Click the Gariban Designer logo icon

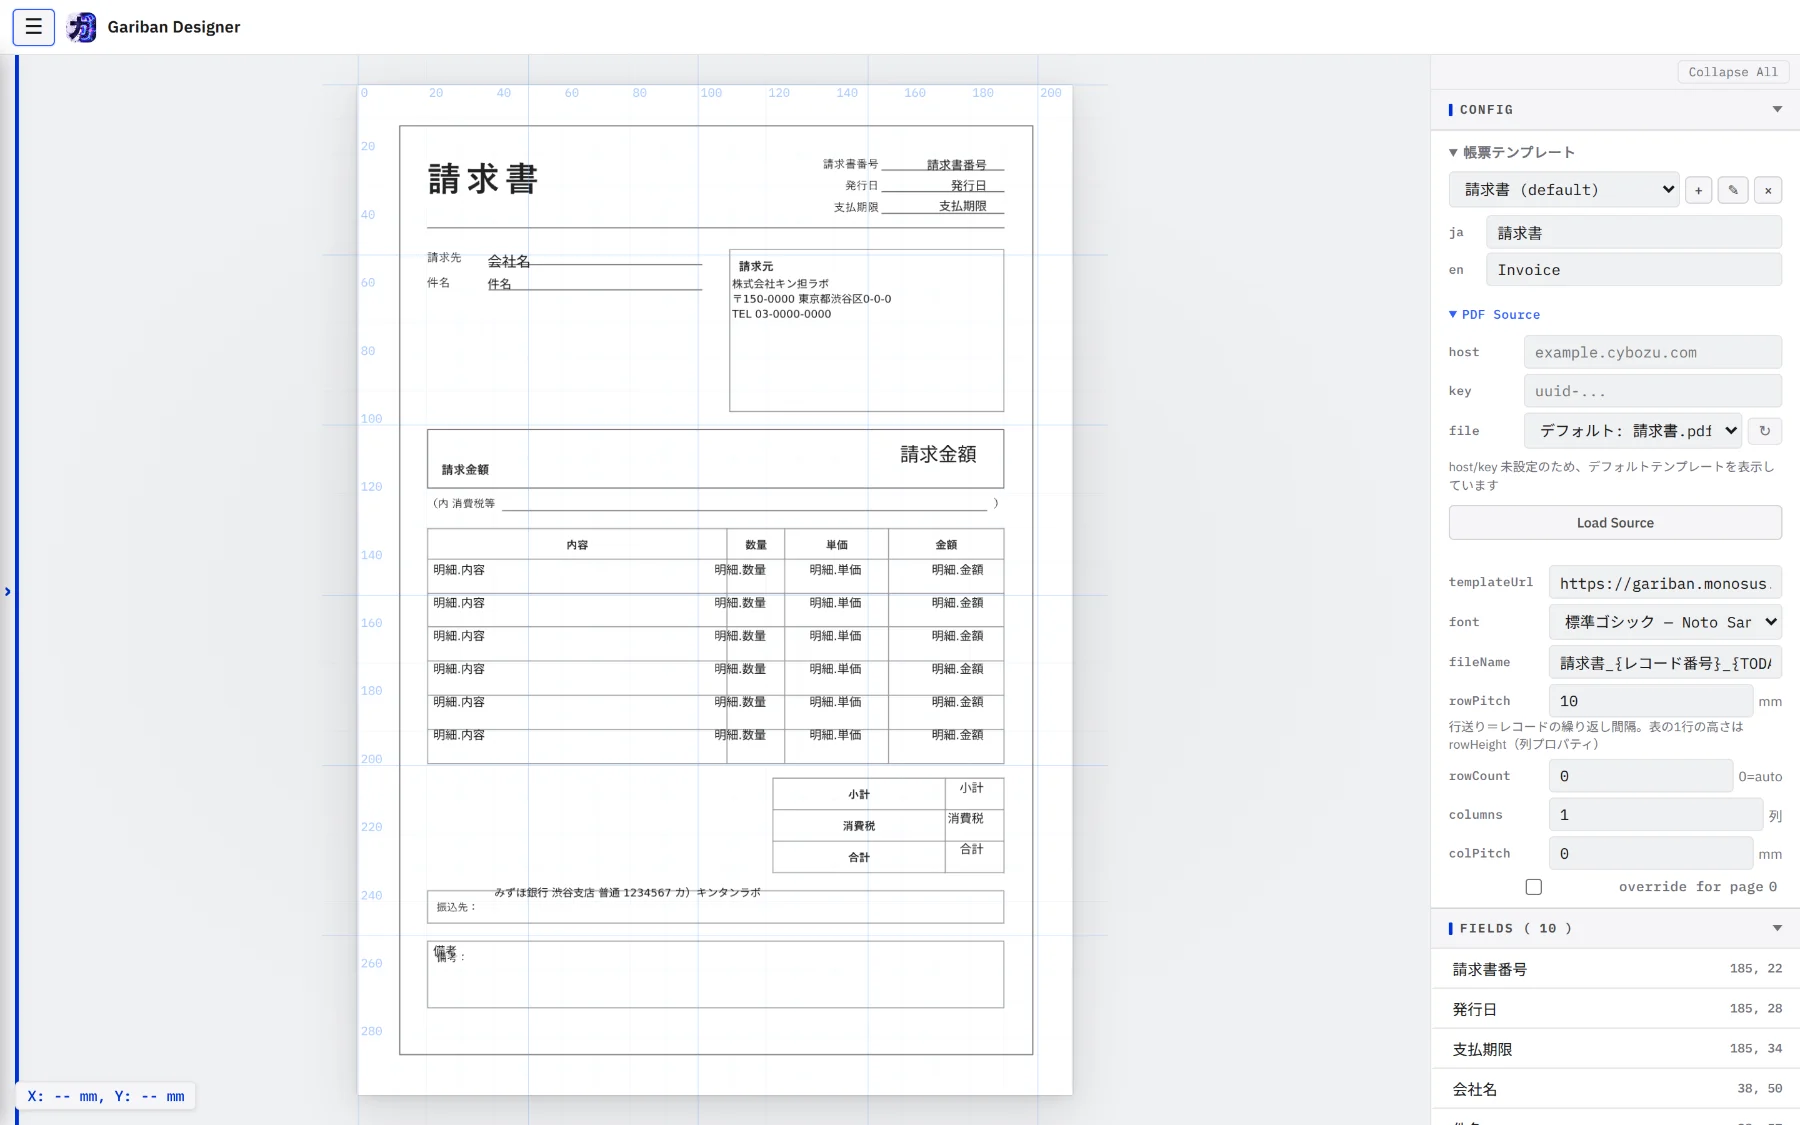(x=82, y=27)
